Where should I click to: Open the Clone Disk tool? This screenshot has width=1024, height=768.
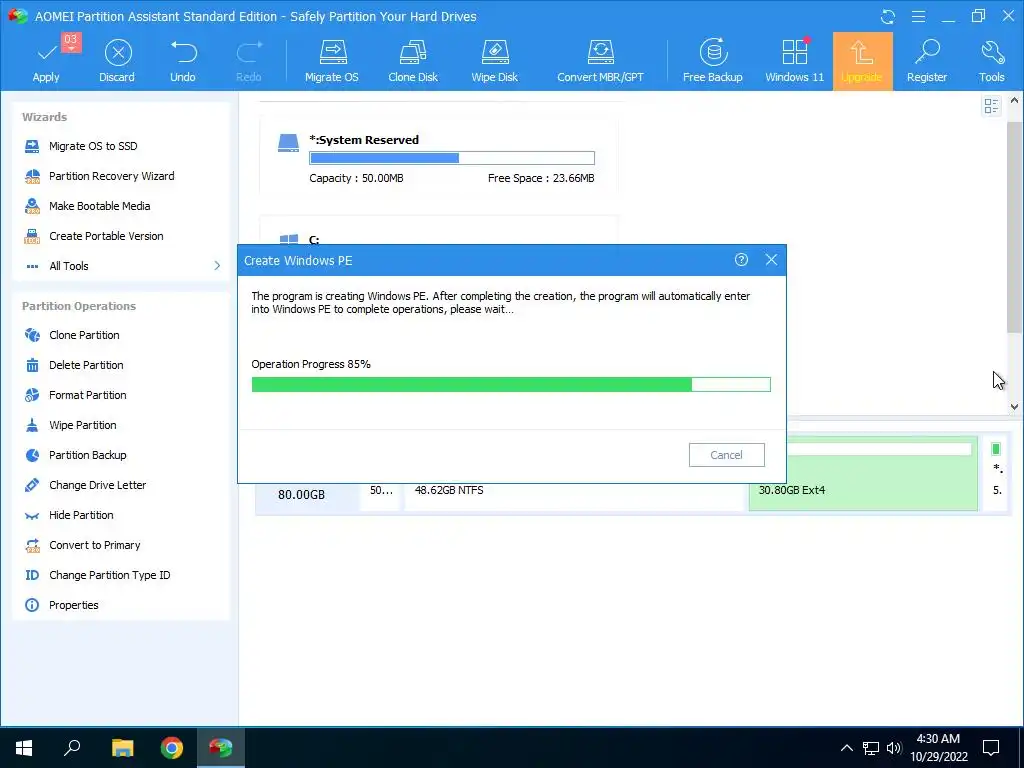pyautogui.click(x=413, y=60)
